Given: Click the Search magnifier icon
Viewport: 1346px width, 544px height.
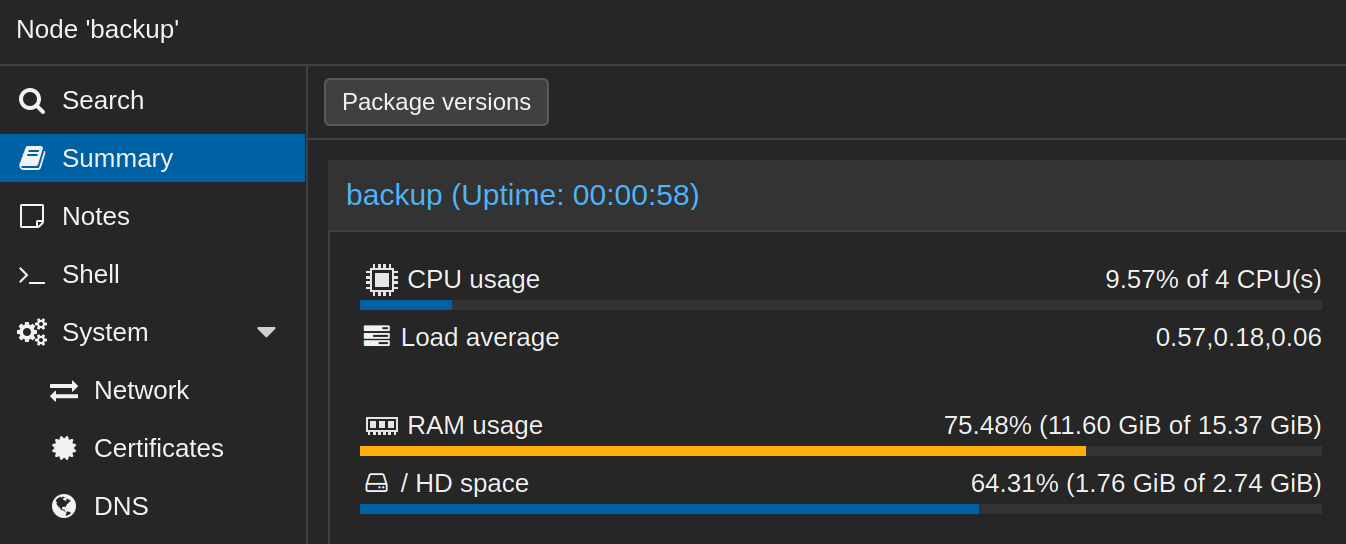Looking at the screenshot, I should tap(32, 101).
